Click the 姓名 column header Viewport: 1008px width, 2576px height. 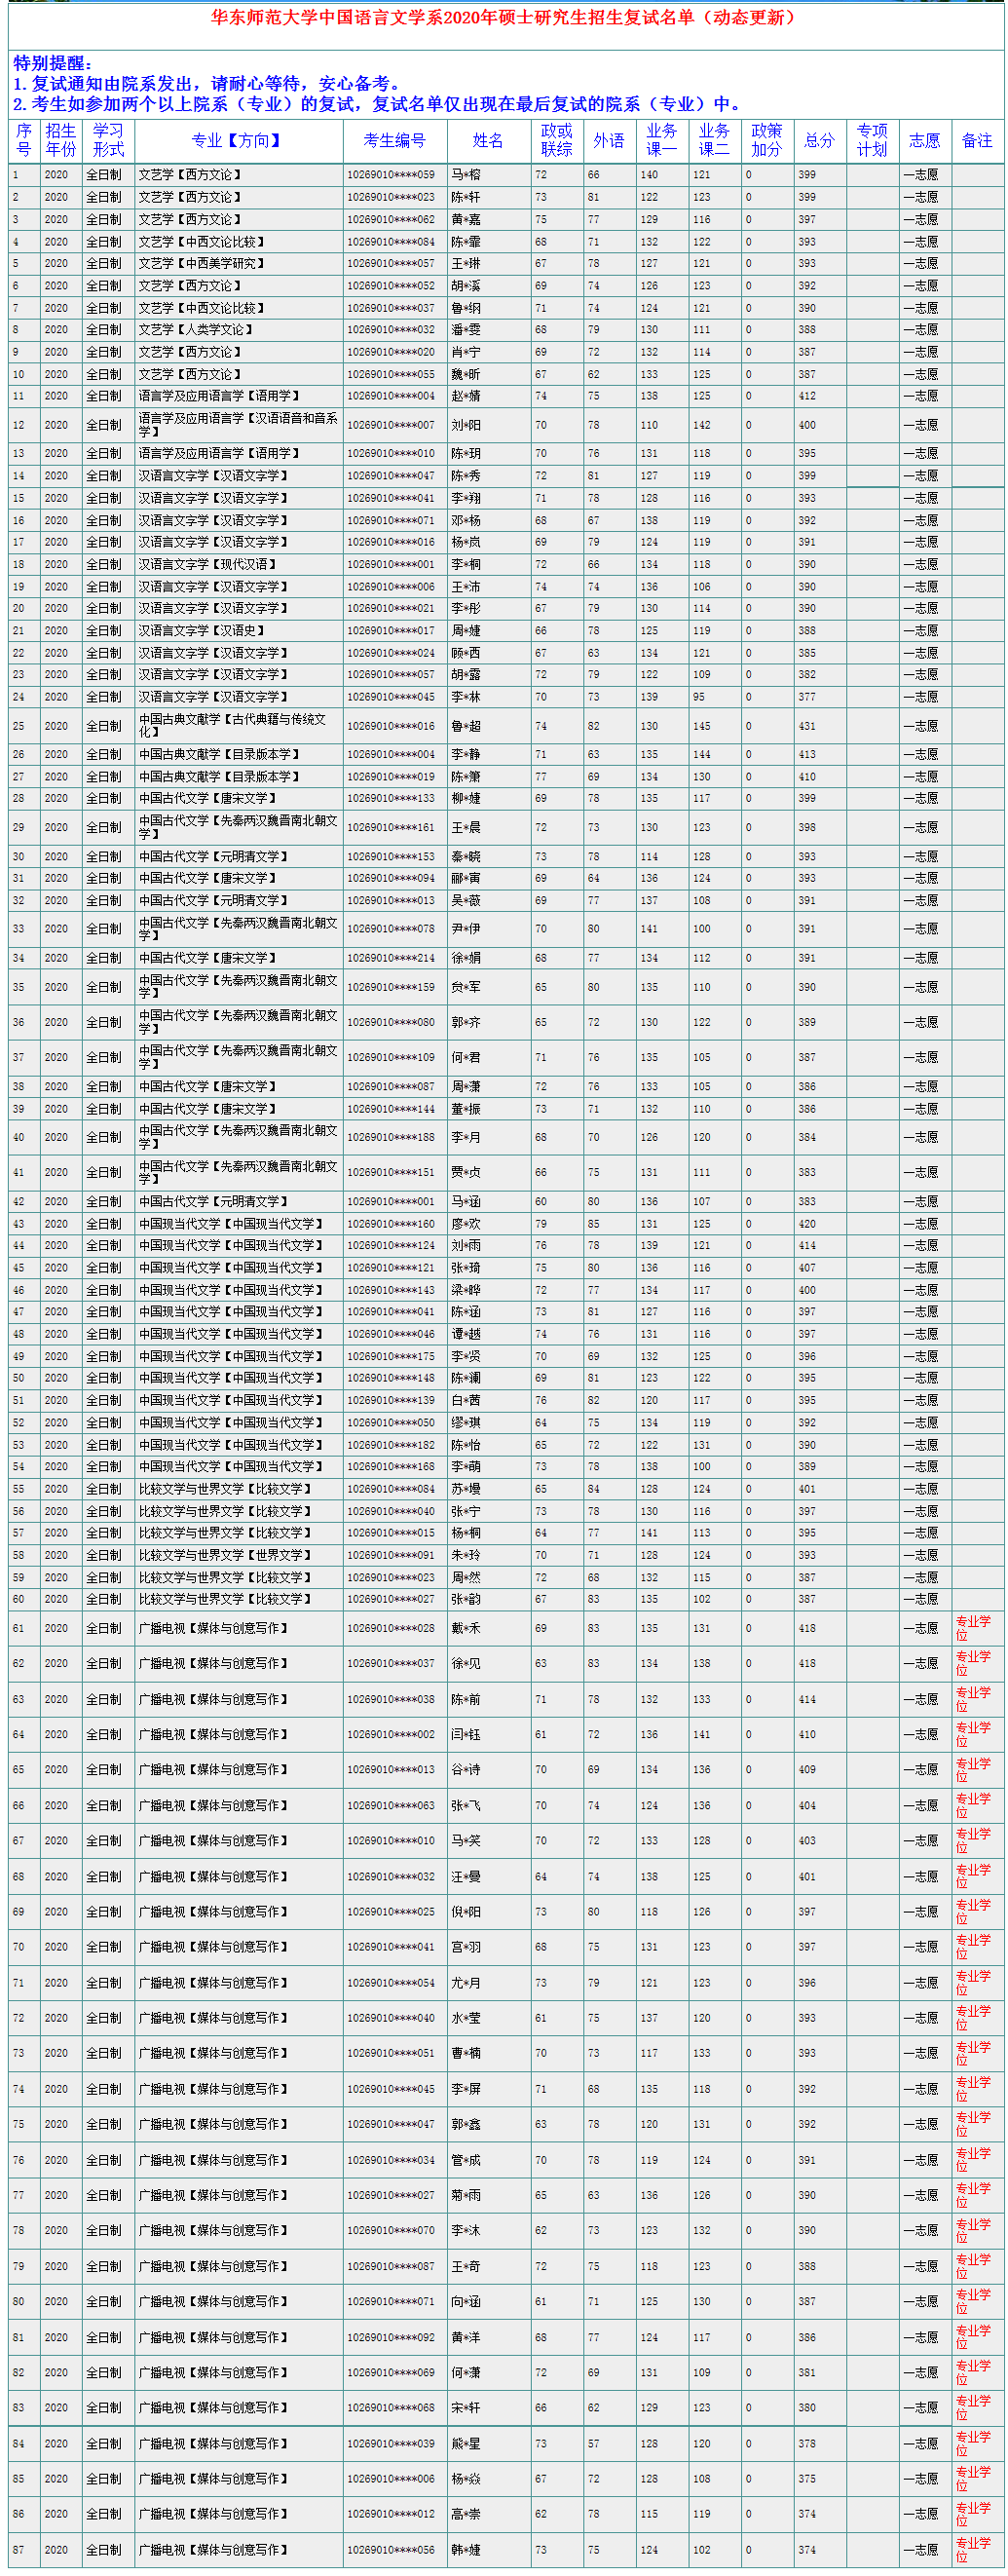[x=488, y=141]
